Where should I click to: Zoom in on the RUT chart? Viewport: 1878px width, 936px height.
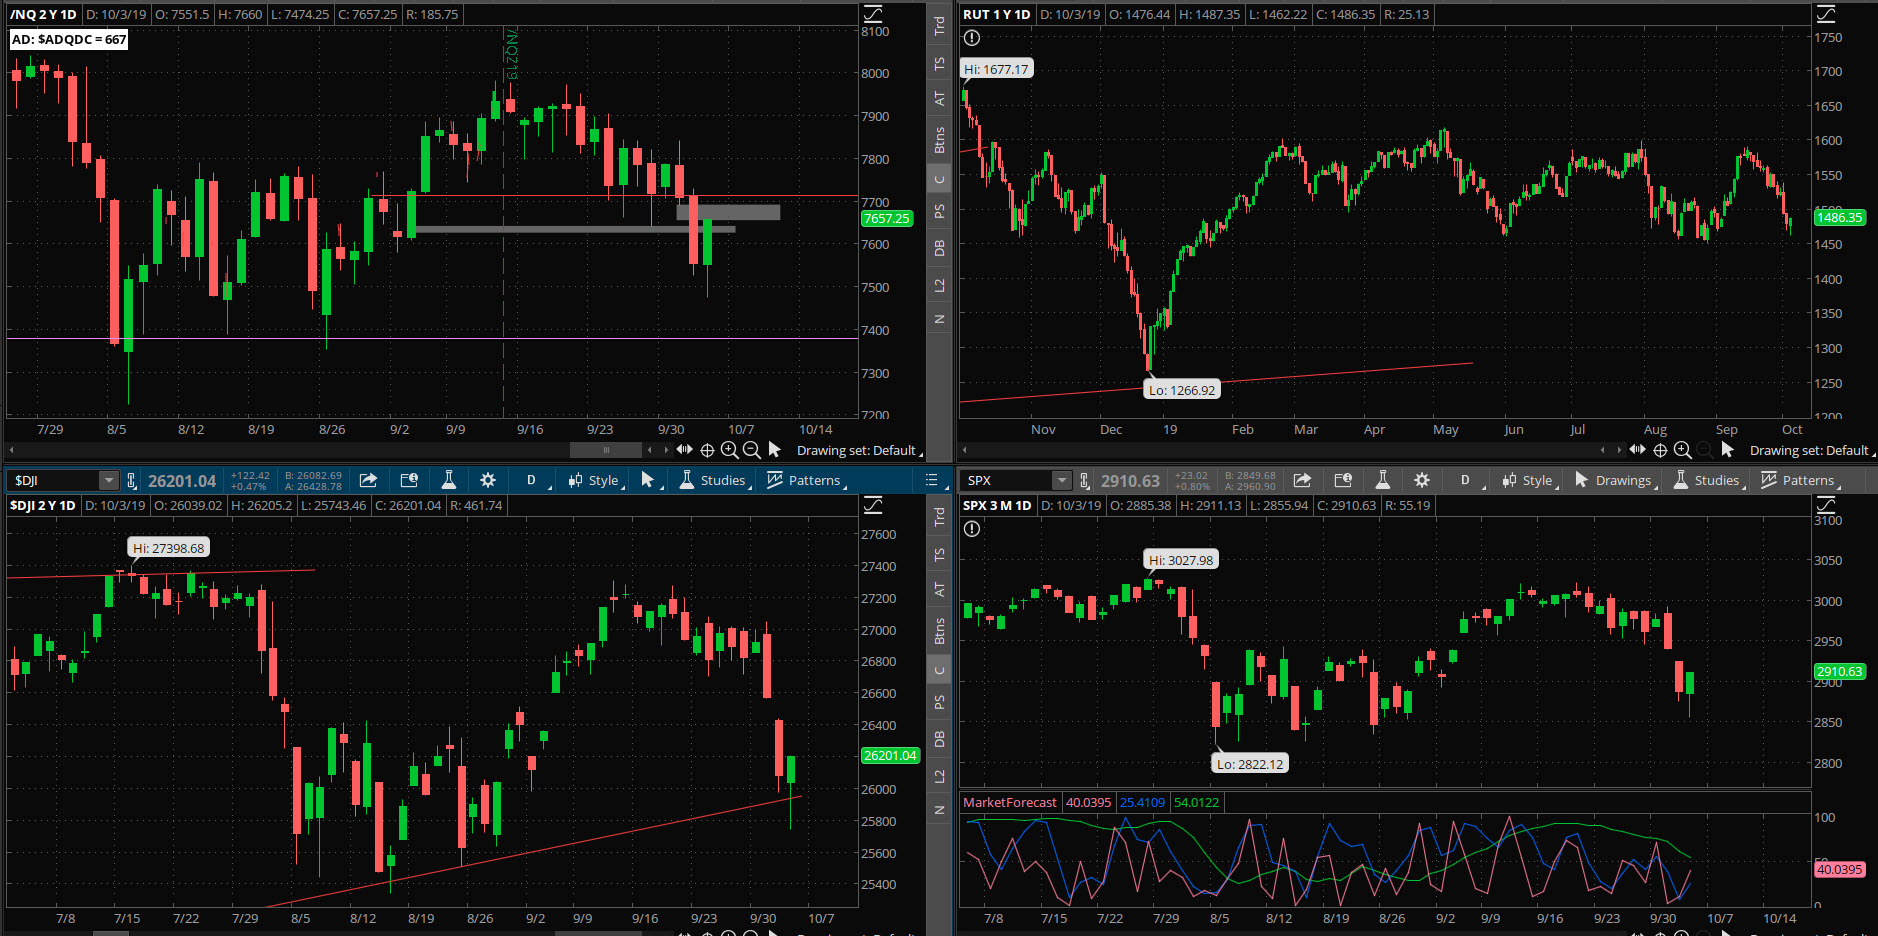[1682, 450]
